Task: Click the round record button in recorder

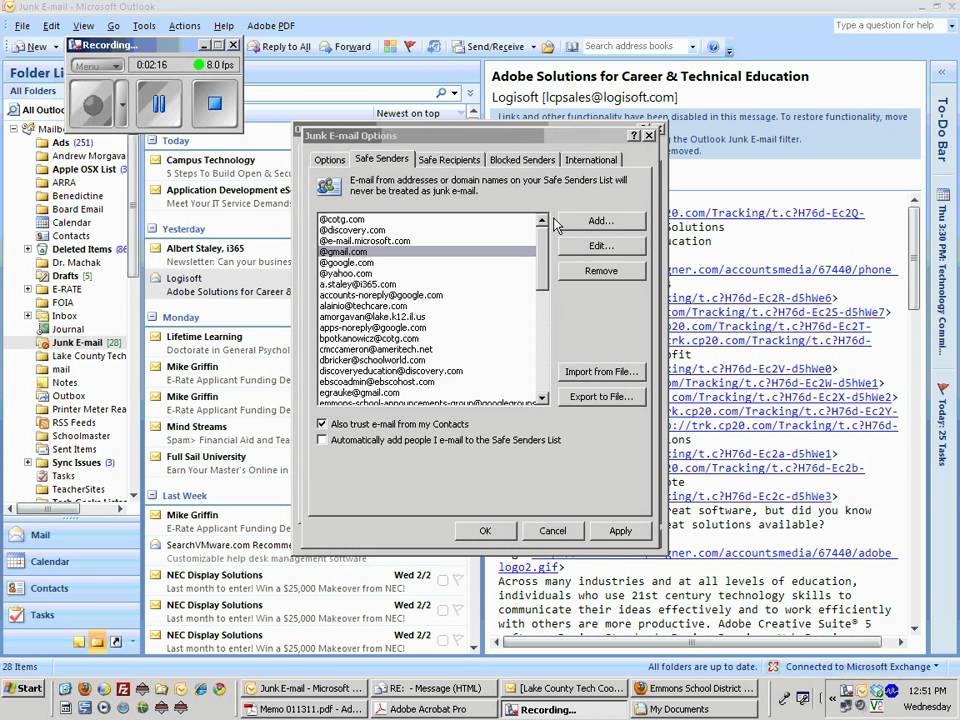Action: pos(92,105)
